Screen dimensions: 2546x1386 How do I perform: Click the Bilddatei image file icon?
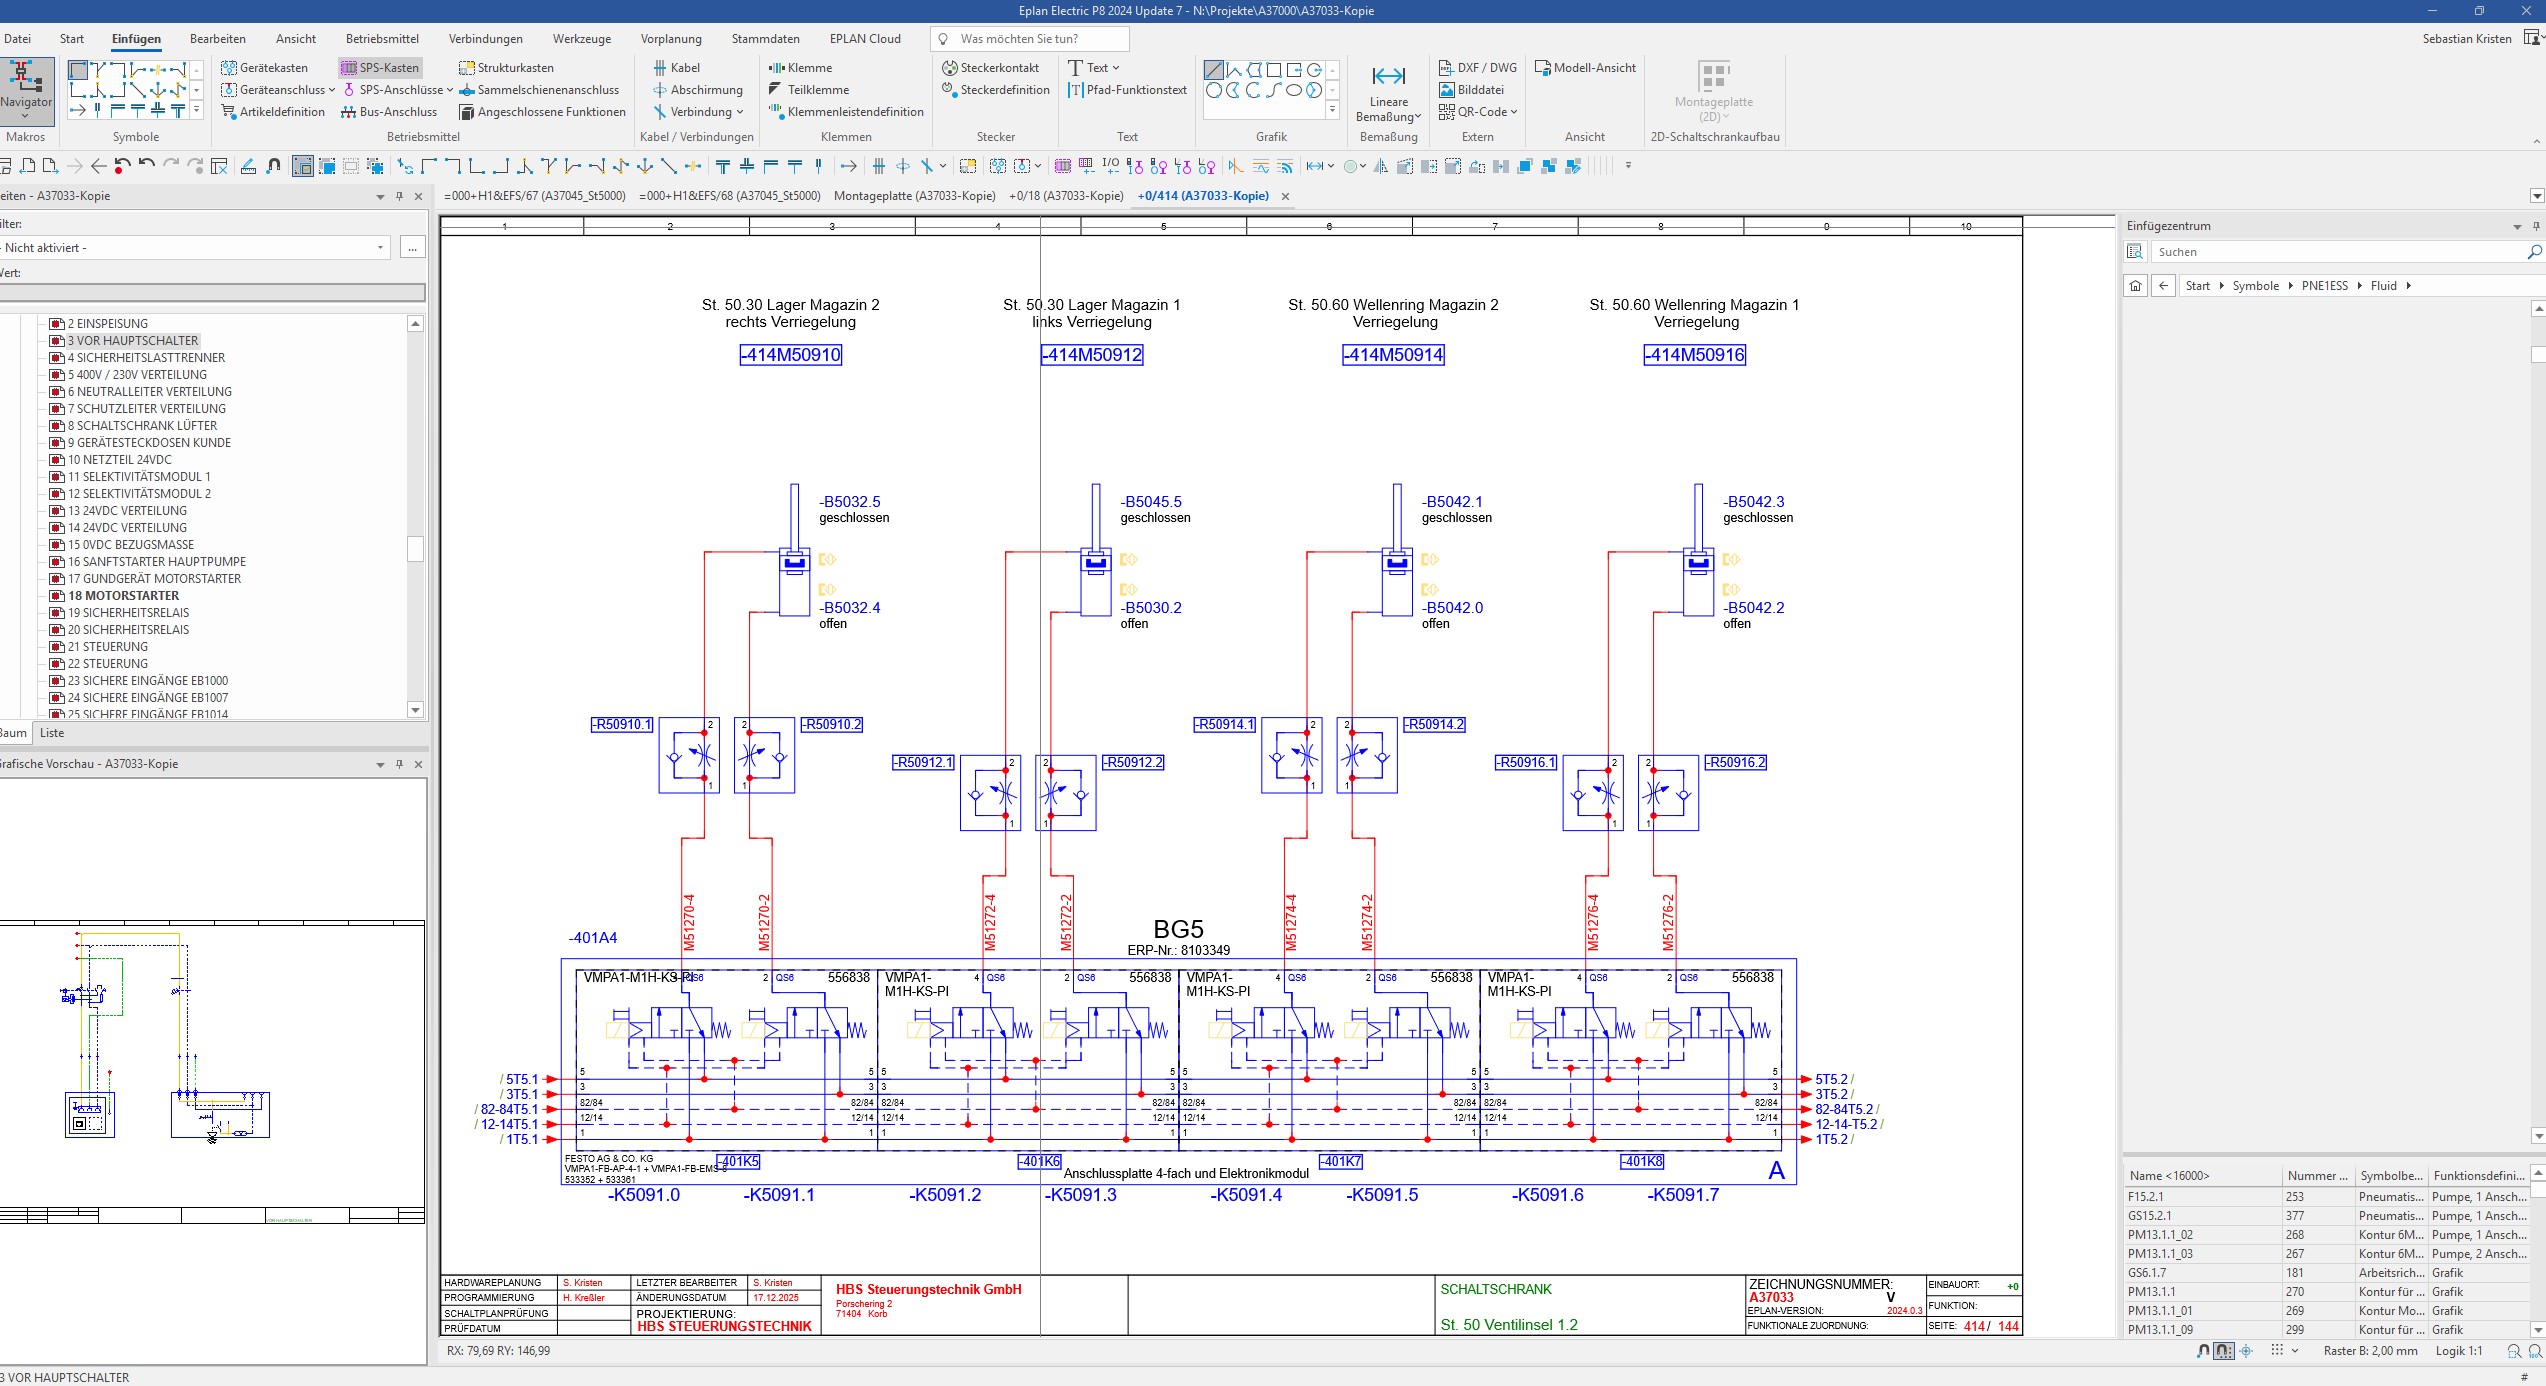pos(1447,90)
